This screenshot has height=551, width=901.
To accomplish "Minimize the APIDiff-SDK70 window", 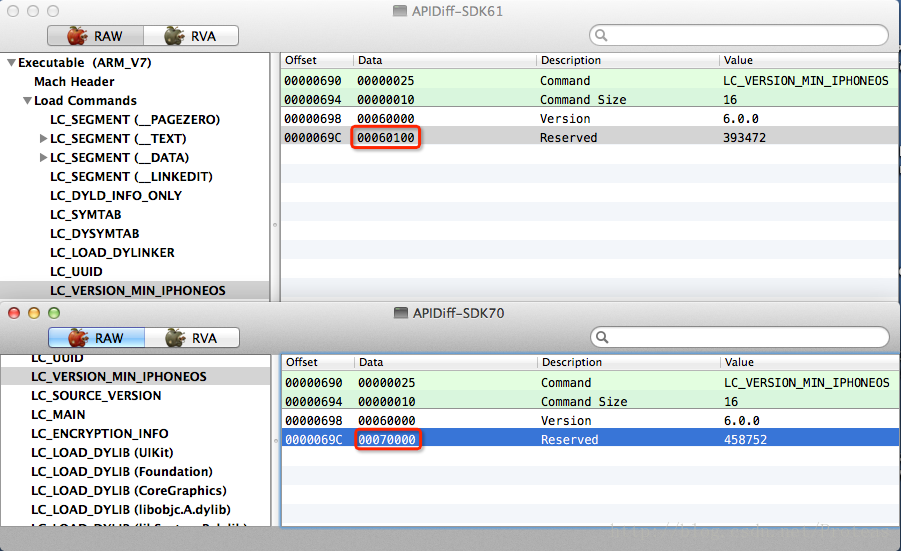I will (x=34, y=313).
